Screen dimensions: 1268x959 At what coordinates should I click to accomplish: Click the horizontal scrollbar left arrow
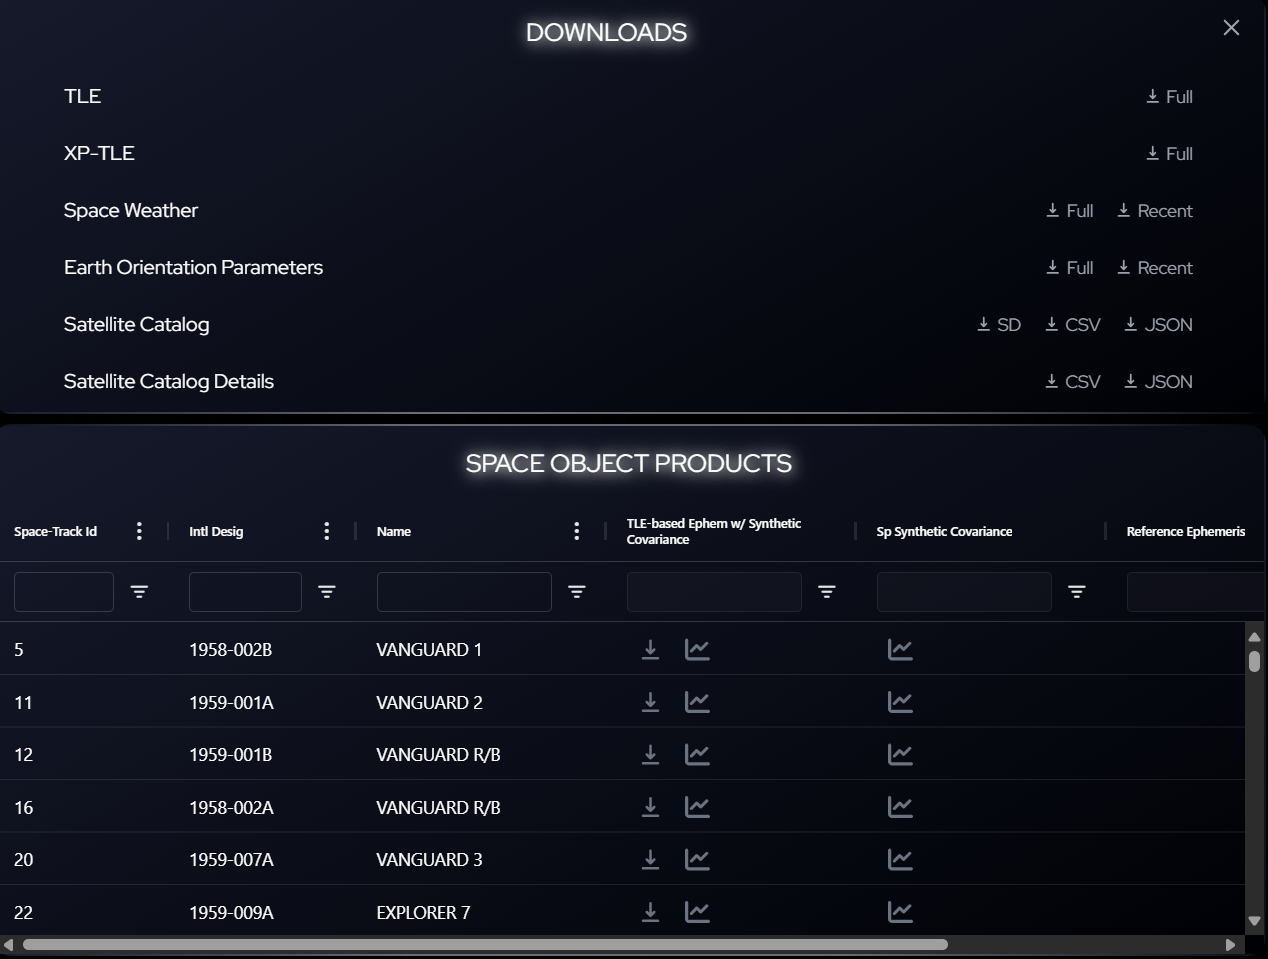click(9, 944)
